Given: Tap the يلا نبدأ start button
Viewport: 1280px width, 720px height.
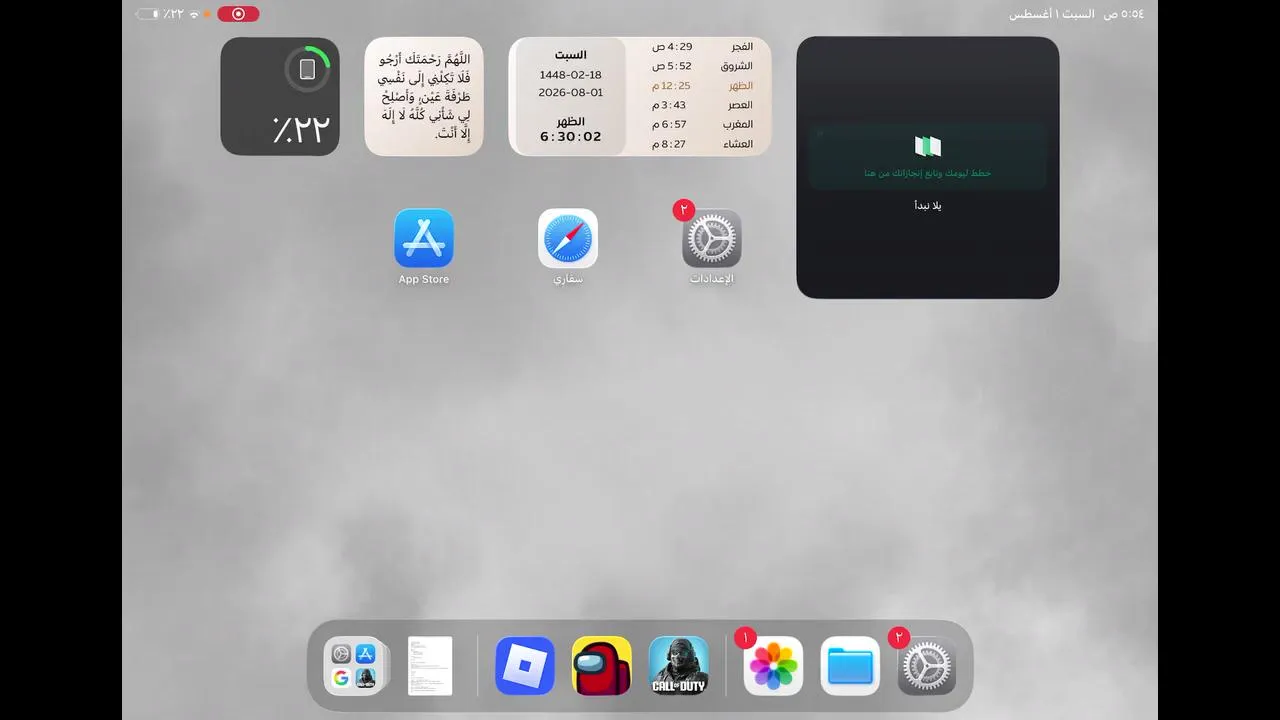Looking at the screenshot, I should click(x=928, y=206).
